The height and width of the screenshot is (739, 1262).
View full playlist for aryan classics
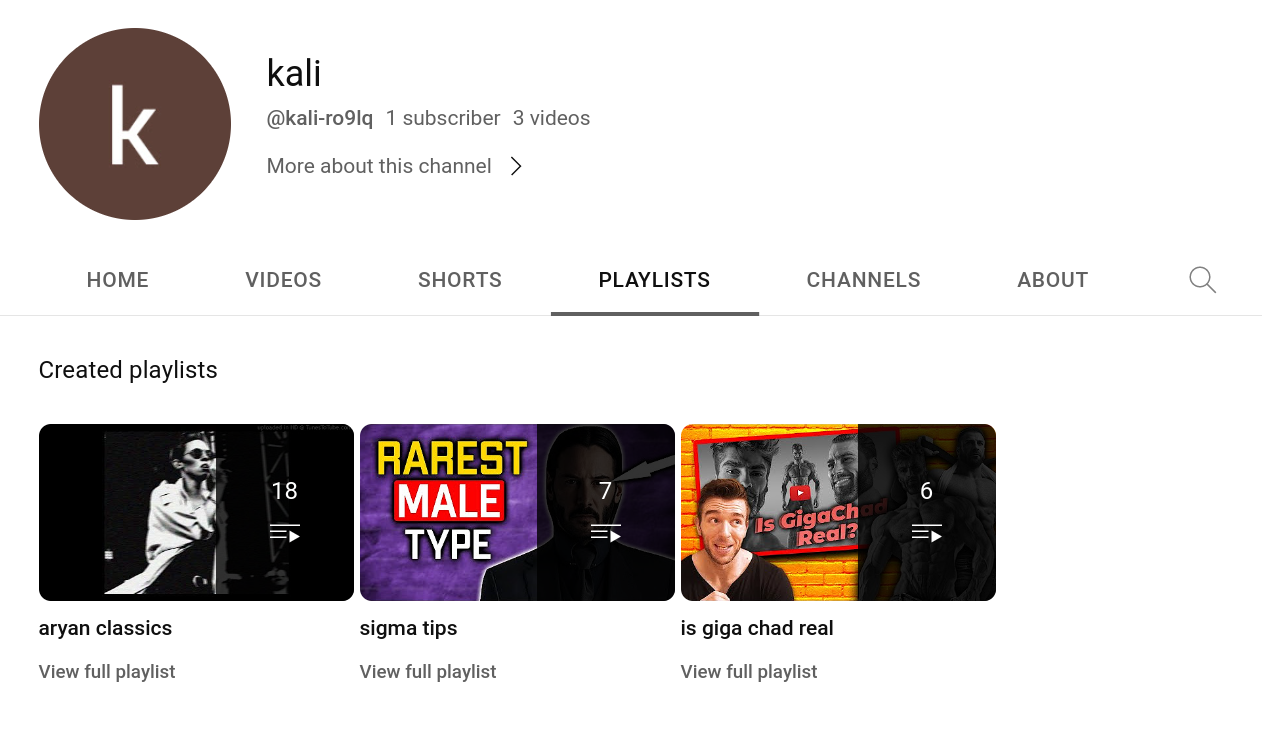107,672
